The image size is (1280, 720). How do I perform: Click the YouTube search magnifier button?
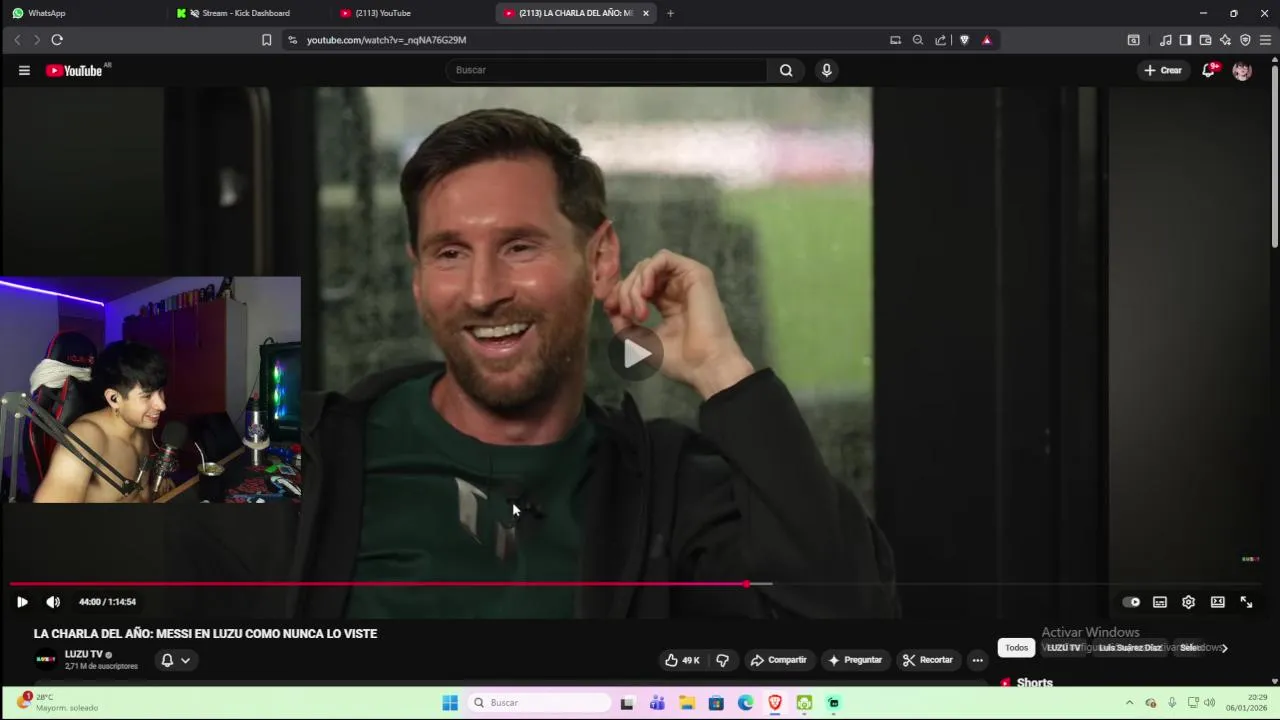point(786,70)
